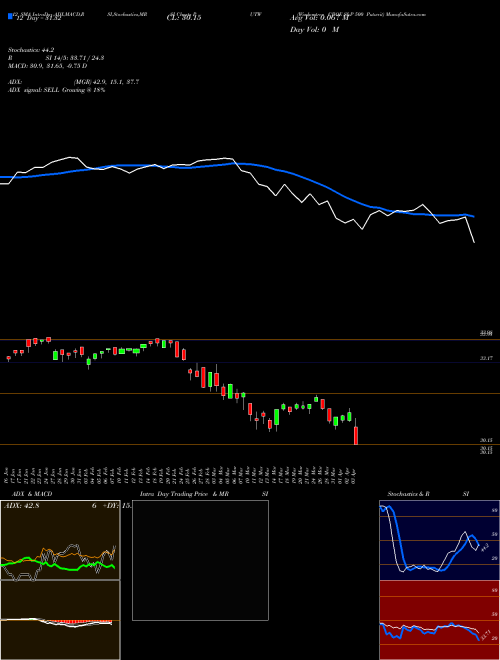Screen dimensions: 500x660
Task: Click the Stochastics: 44.2 readout
Action: coord(31,50)
